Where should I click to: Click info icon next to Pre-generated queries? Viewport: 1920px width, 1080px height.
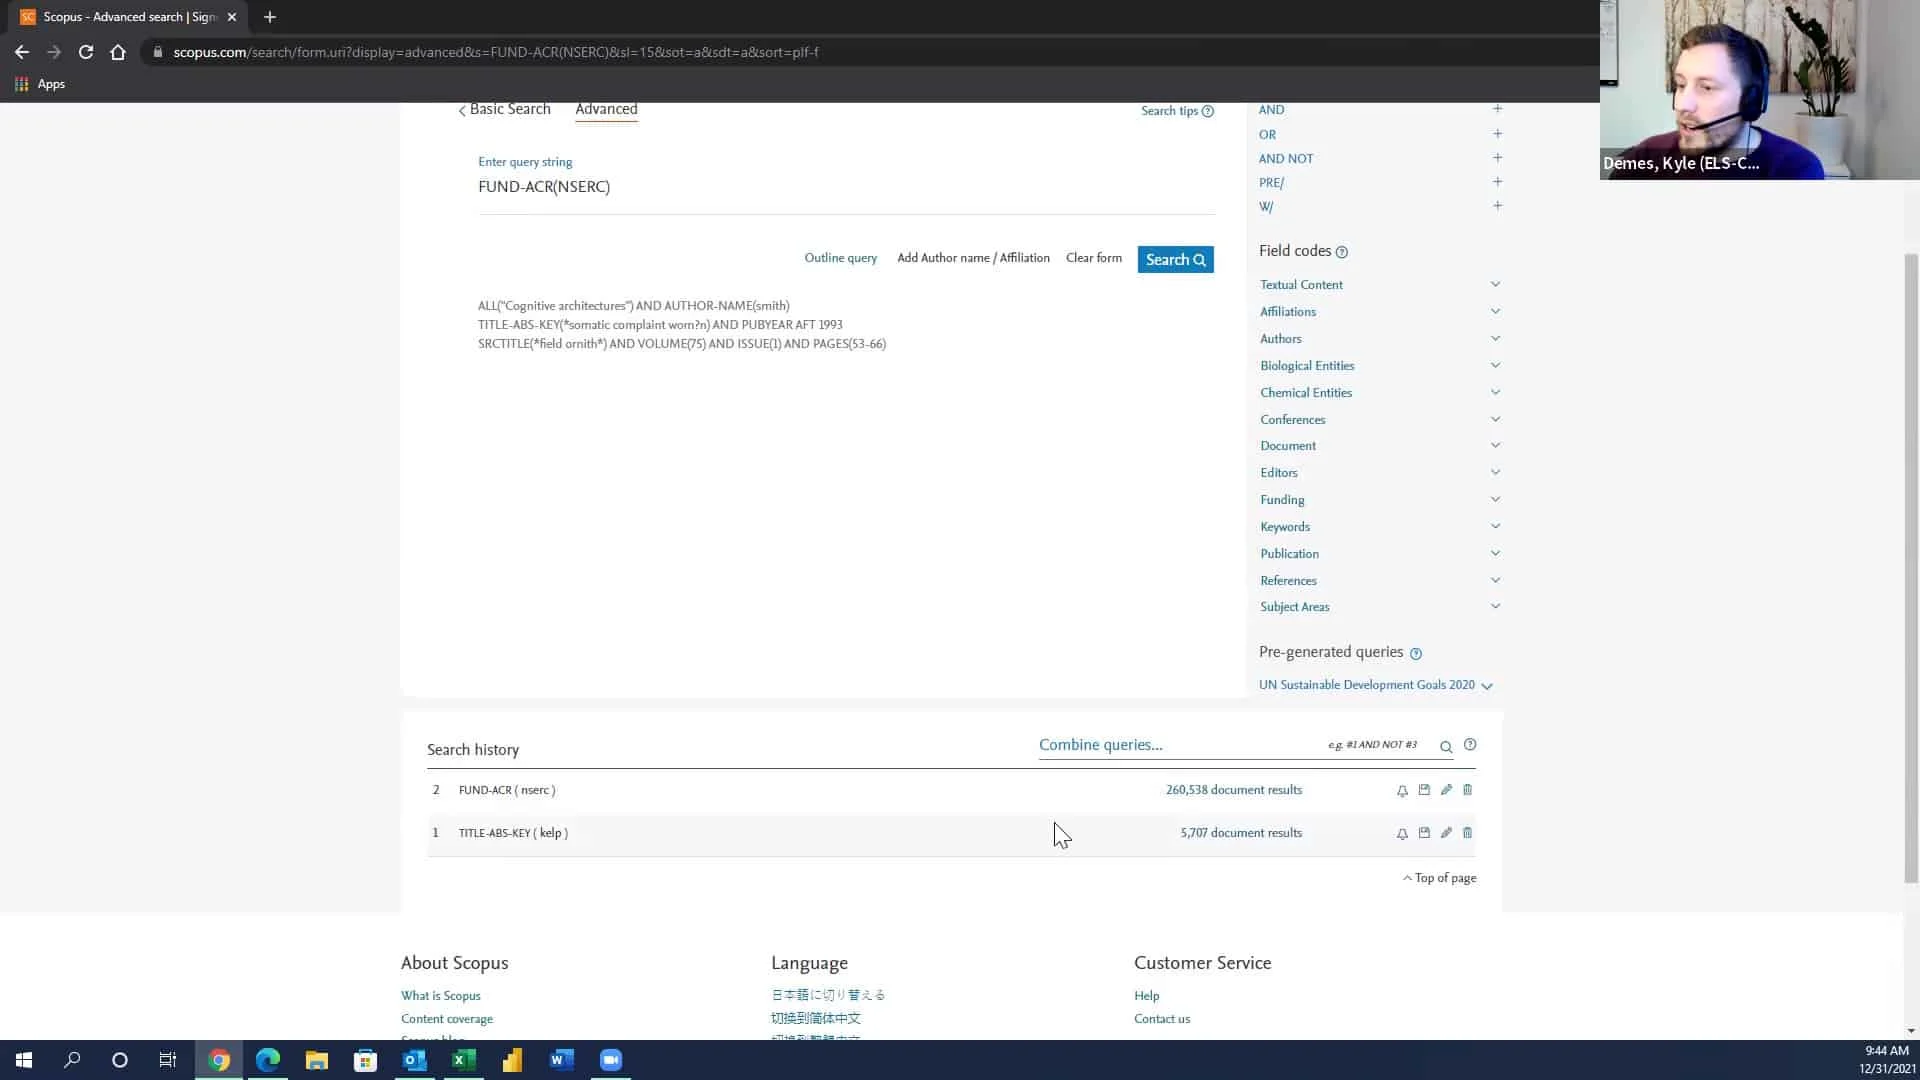pyautogui.click(x=1418, y=651)
